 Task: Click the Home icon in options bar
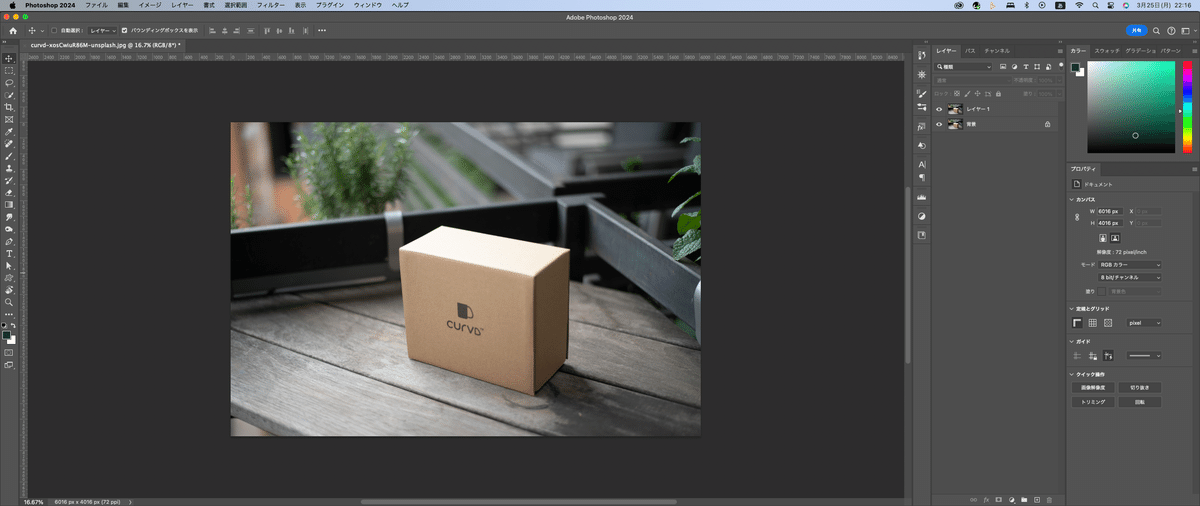[13, 30]
